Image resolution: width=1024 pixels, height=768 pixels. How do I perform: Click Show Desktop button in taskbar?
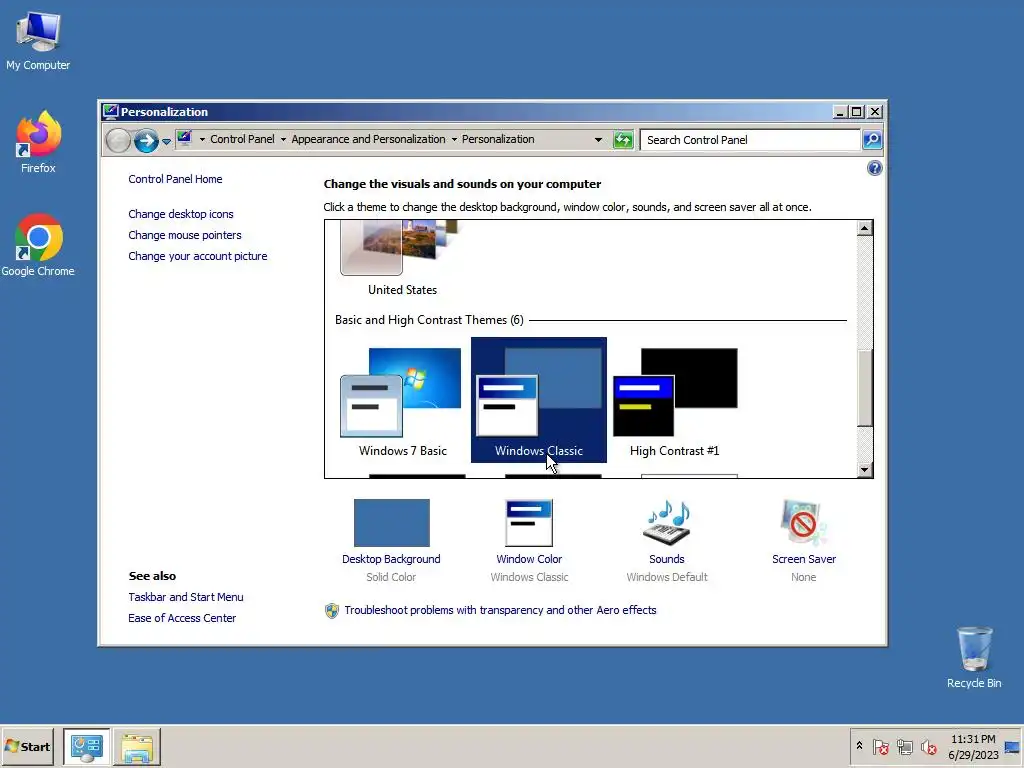(1013, 746)
